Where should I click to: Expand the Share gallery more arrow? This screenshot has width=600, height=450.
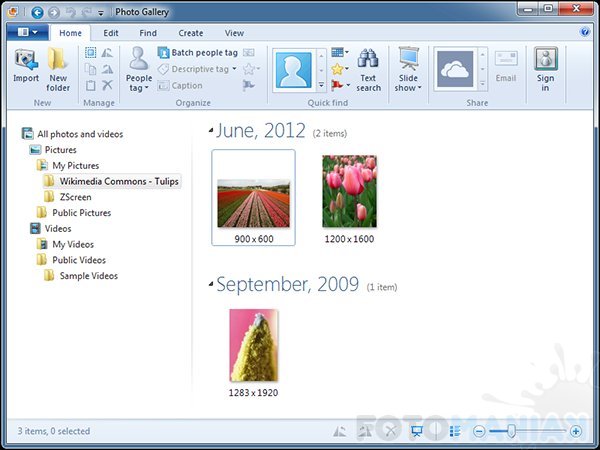tap(483, 84)
